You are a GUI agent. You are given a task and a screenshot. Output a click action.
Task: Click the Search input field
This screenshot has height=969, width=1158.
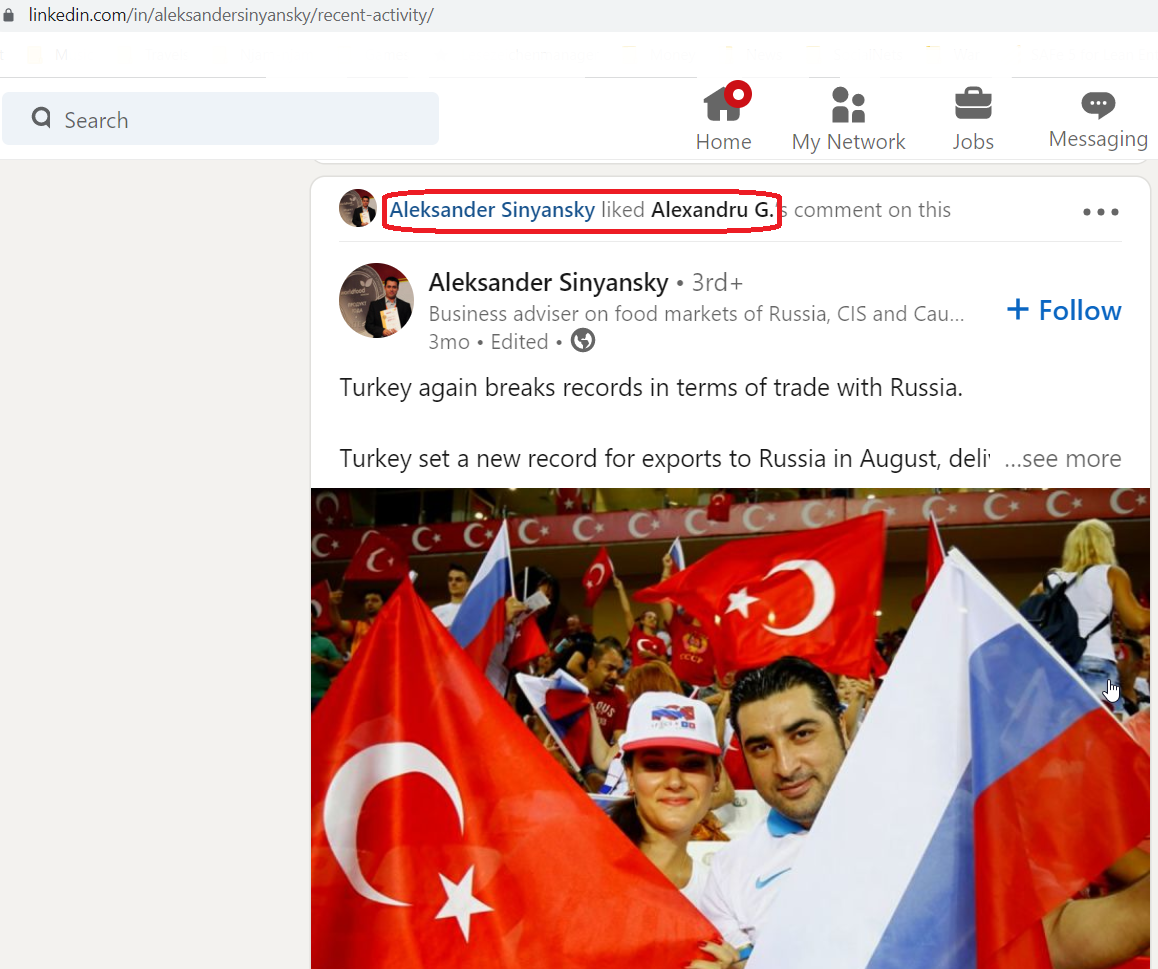[x=221, y=119]
